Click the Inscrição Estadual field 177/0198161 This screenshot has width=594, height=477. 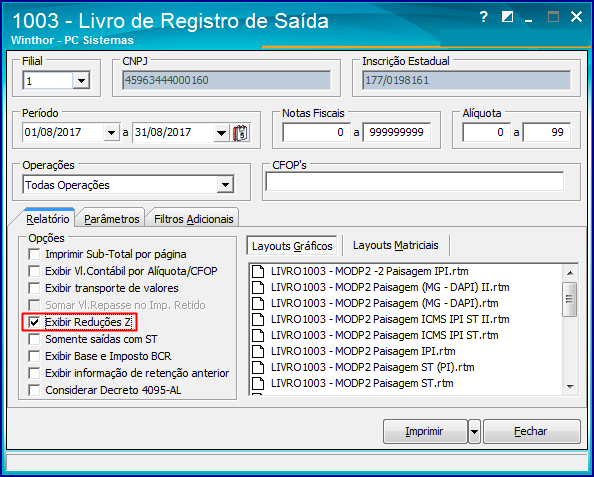466,80
